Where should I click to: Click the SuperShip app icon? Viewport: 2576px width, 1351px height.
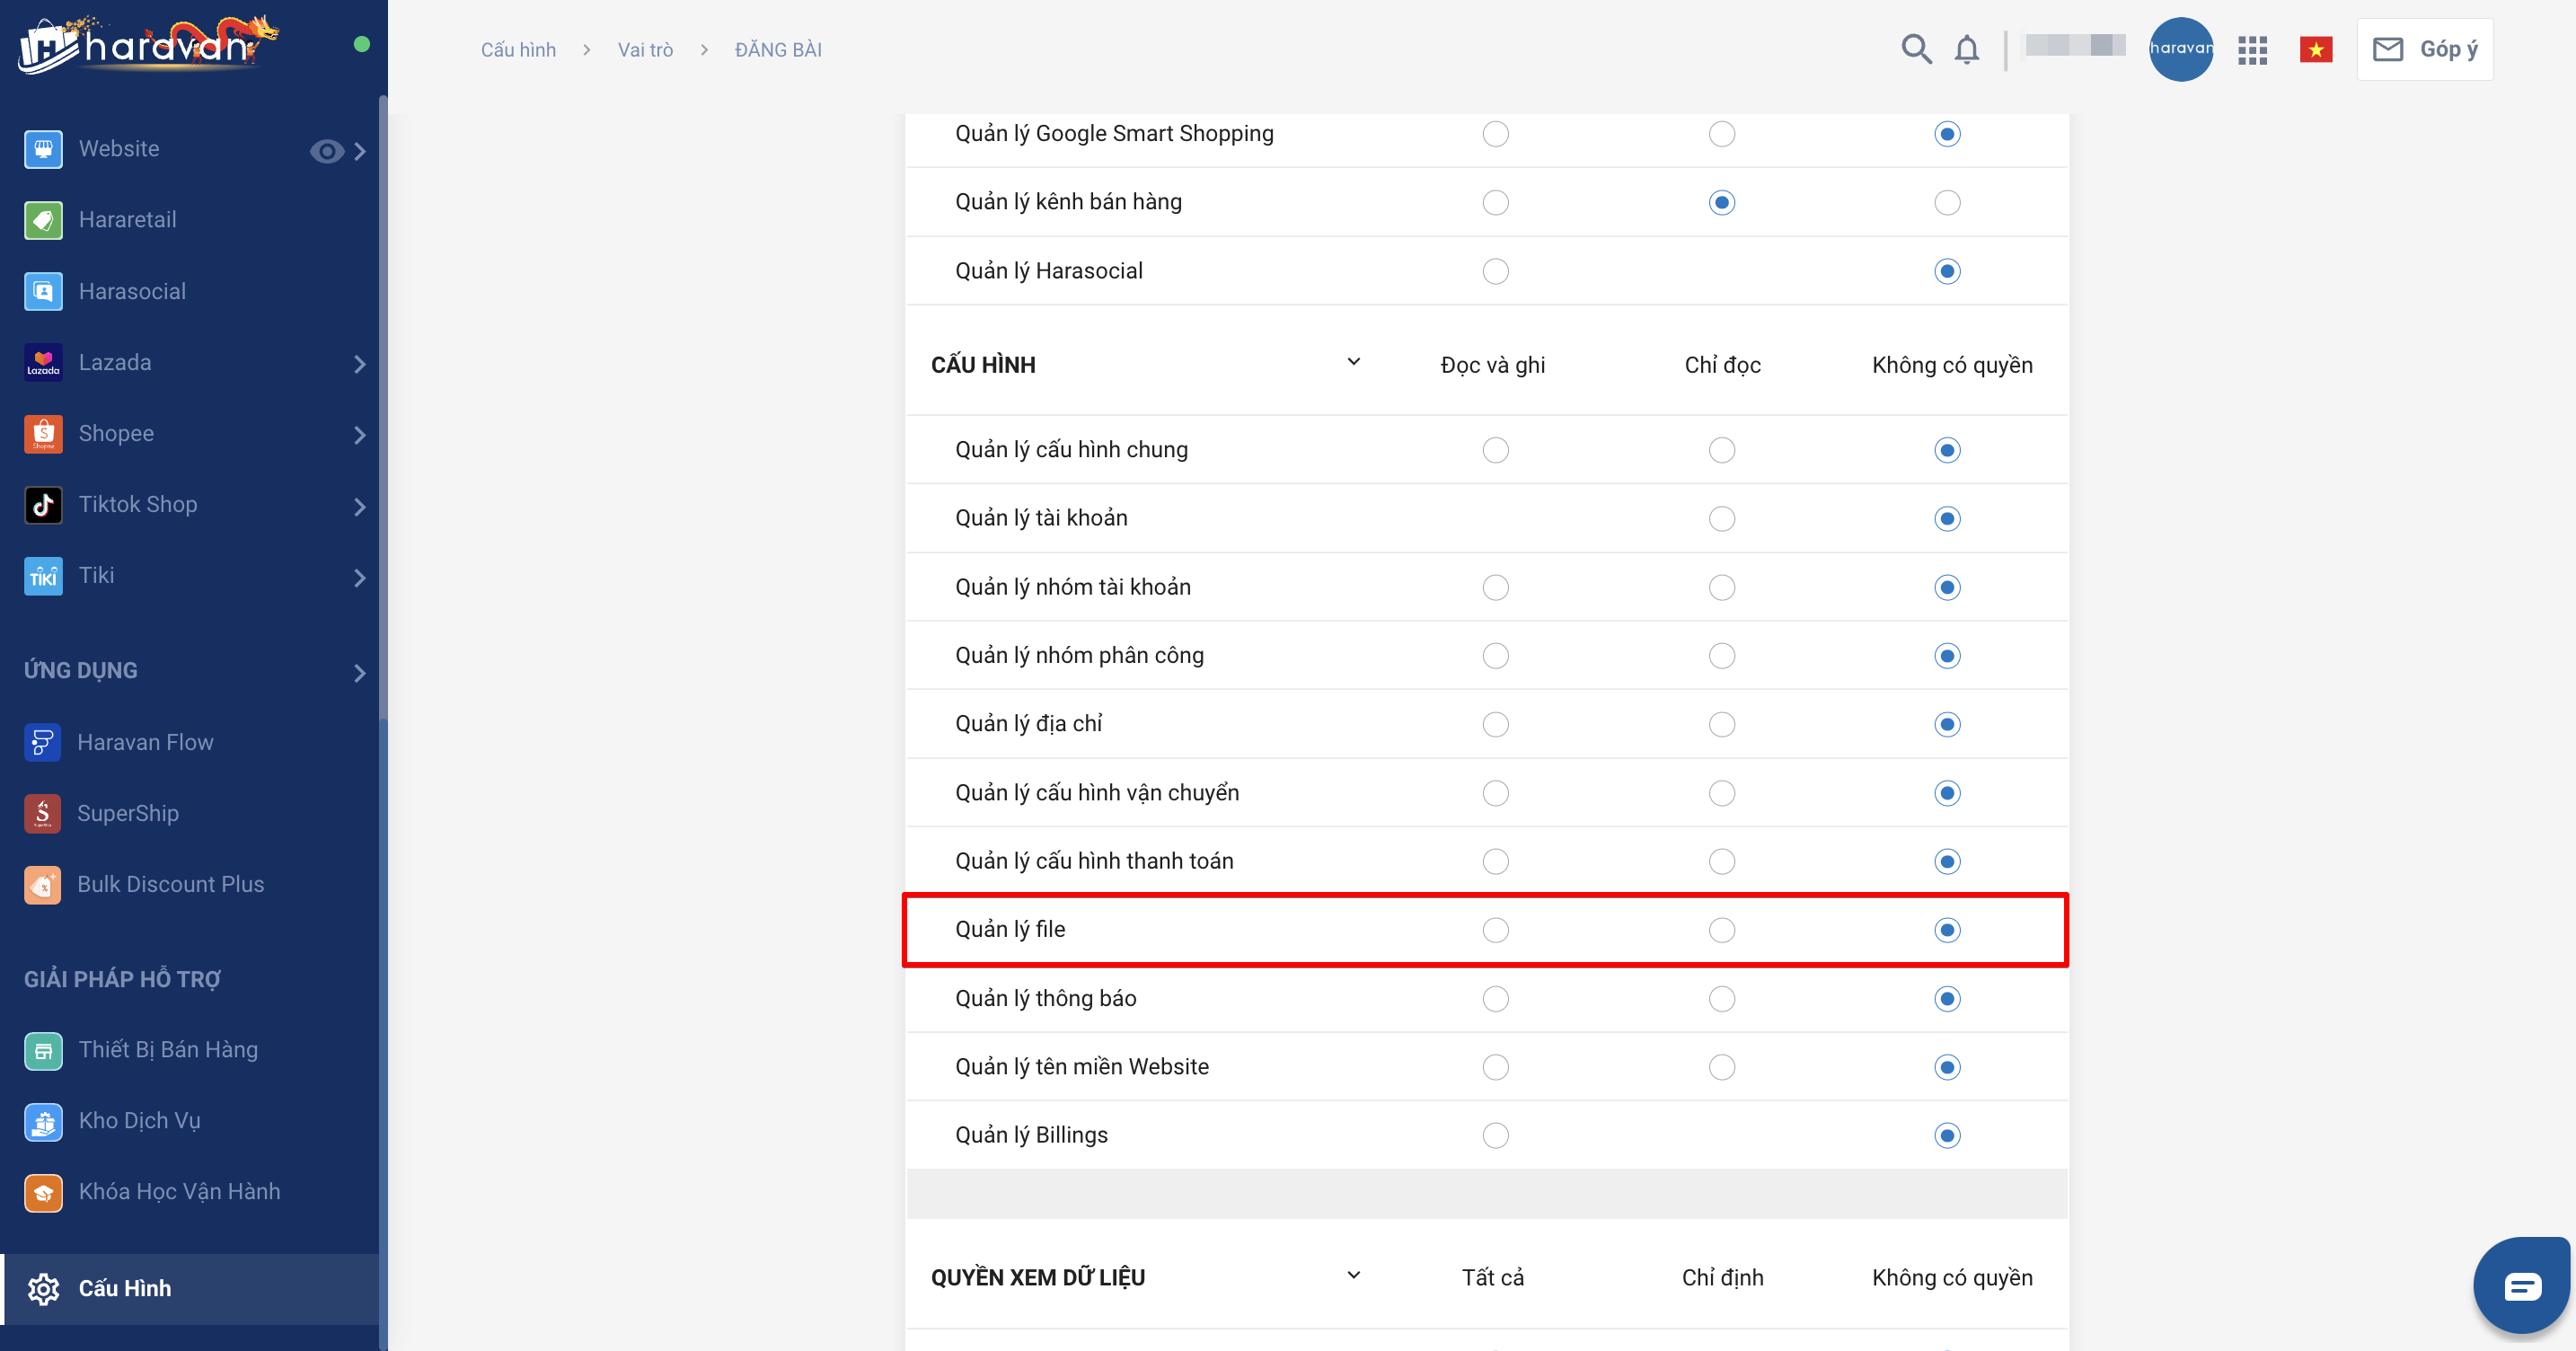(x=43, y=813)
